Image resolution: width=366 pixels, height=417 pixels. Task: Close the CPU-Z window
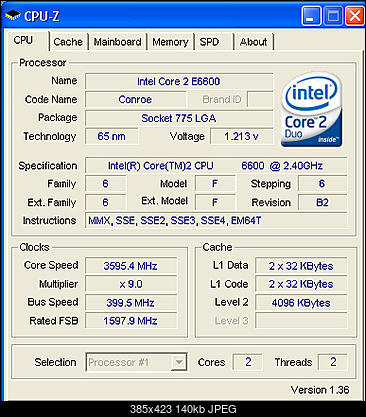coord(355,16)
